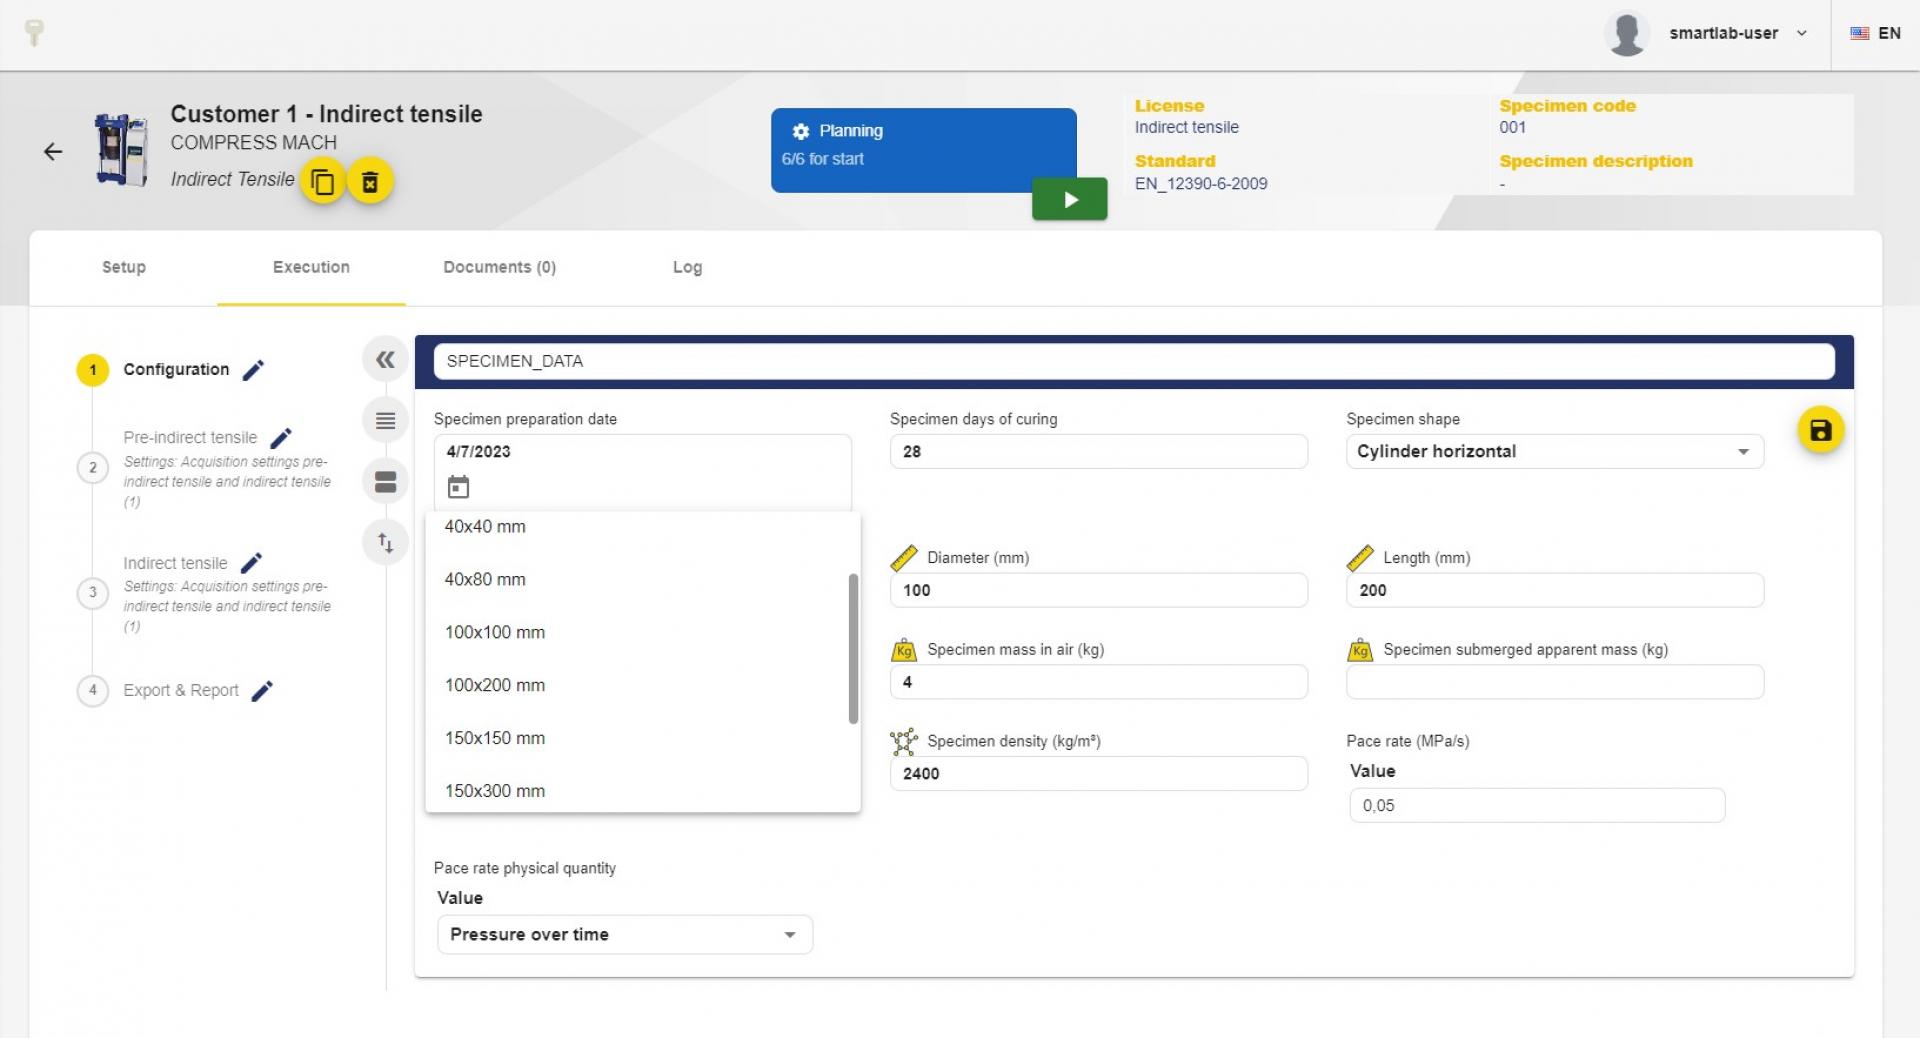Expand Specimen shape dropdown
Screen dimensions: 1920x1038
(x=1554, y=451)
